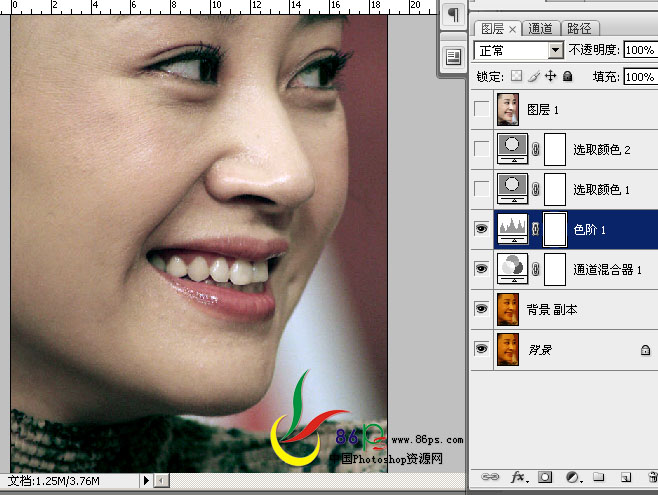Click the horizontal ruler above canvas

[x=218, y=7]
